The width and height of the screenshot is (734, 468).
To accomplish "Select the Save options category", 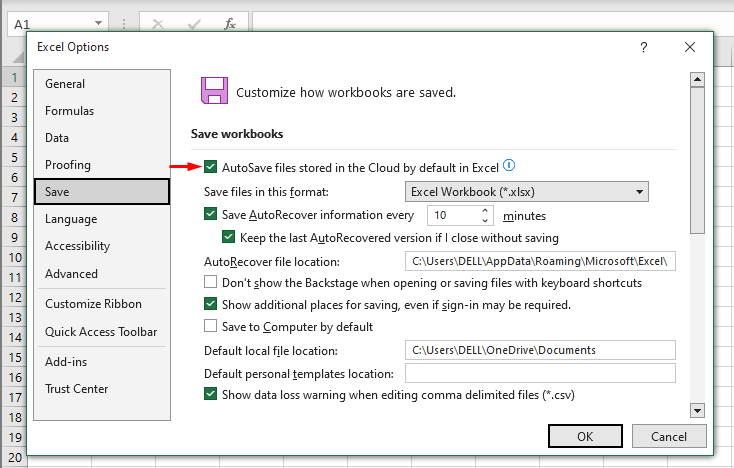I will point(102,192).
